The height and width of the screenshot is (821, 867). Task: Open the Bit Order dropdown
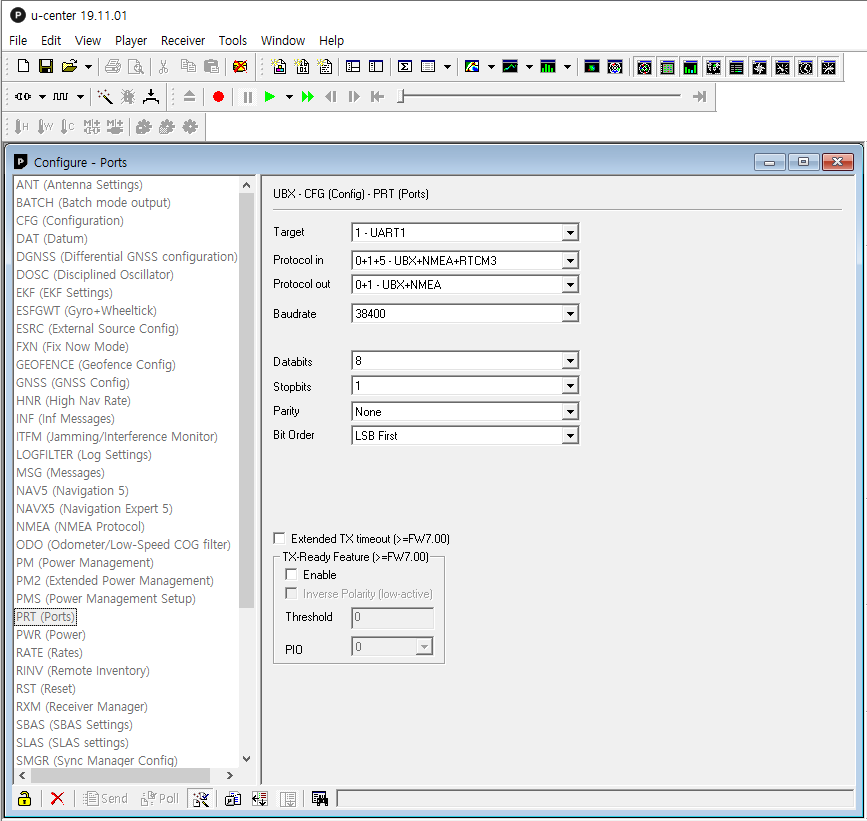570,436
